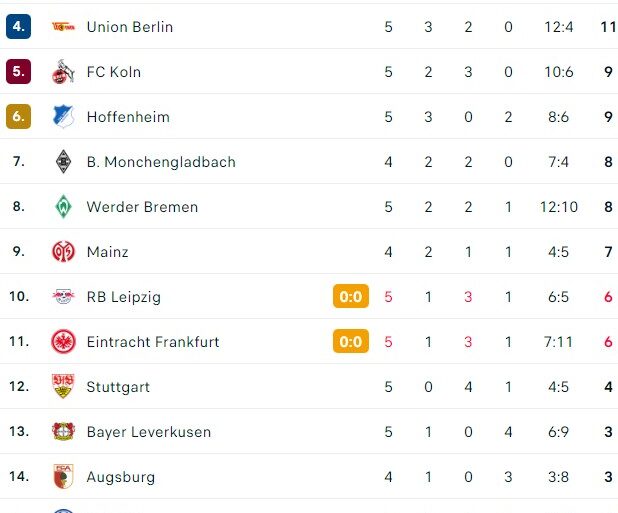Click the Werder Bremen diamond logo
This screenshot has width=618, height=513.
pos(63,207)
